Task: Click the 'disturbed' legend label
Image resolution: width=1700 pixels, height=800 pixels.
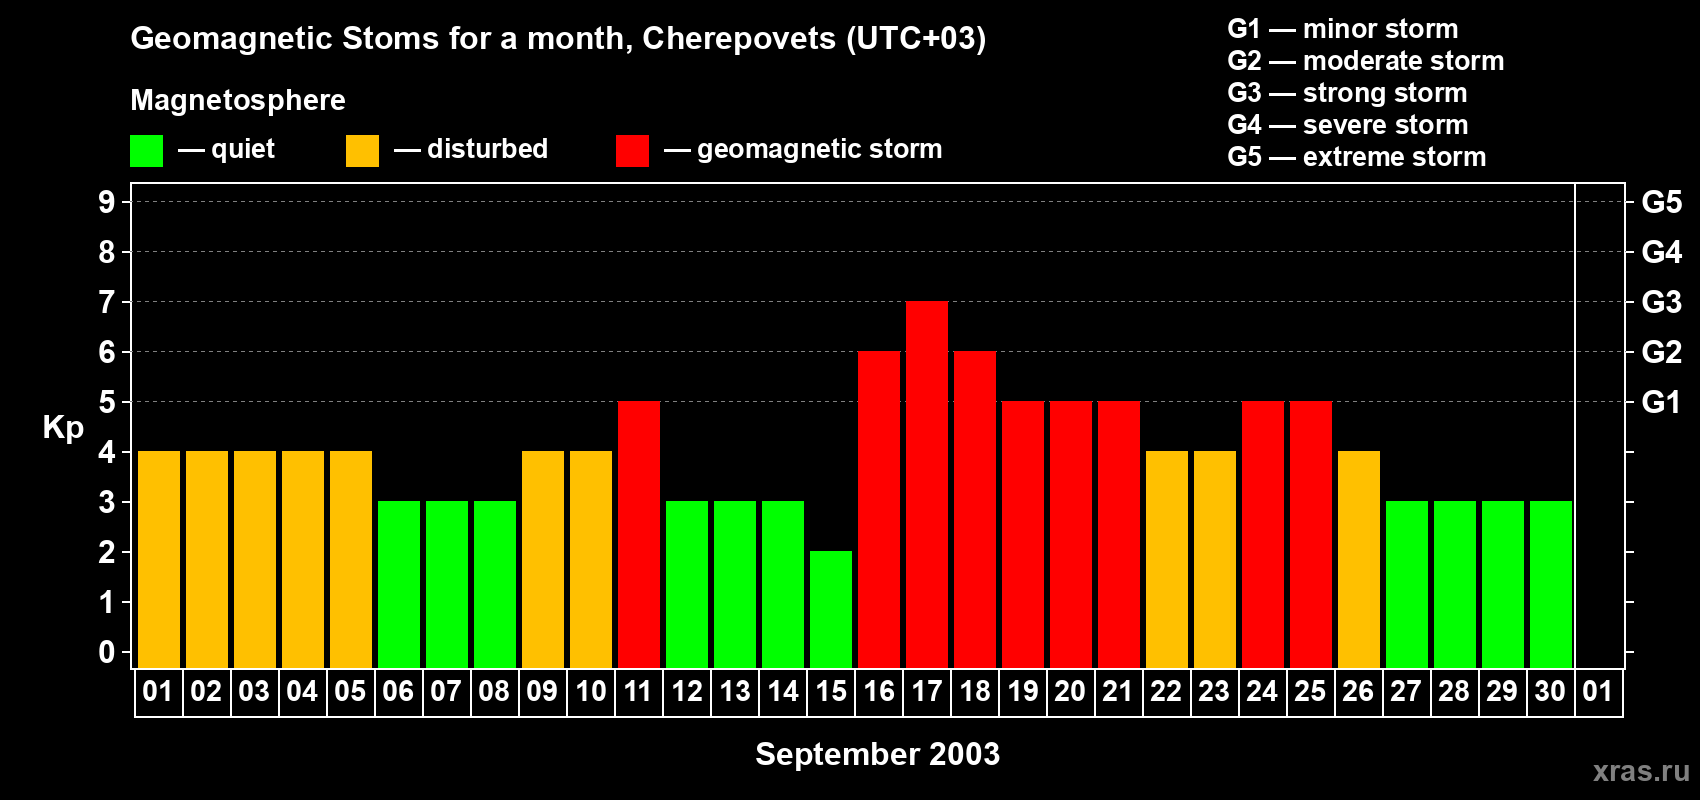Action: pyautogui.click(x=487, y=149)
